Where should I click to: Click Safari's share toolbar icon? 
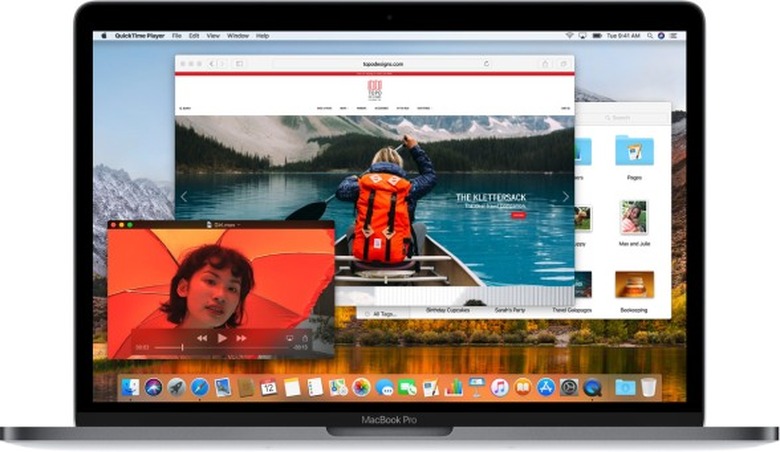pos(545,64)
